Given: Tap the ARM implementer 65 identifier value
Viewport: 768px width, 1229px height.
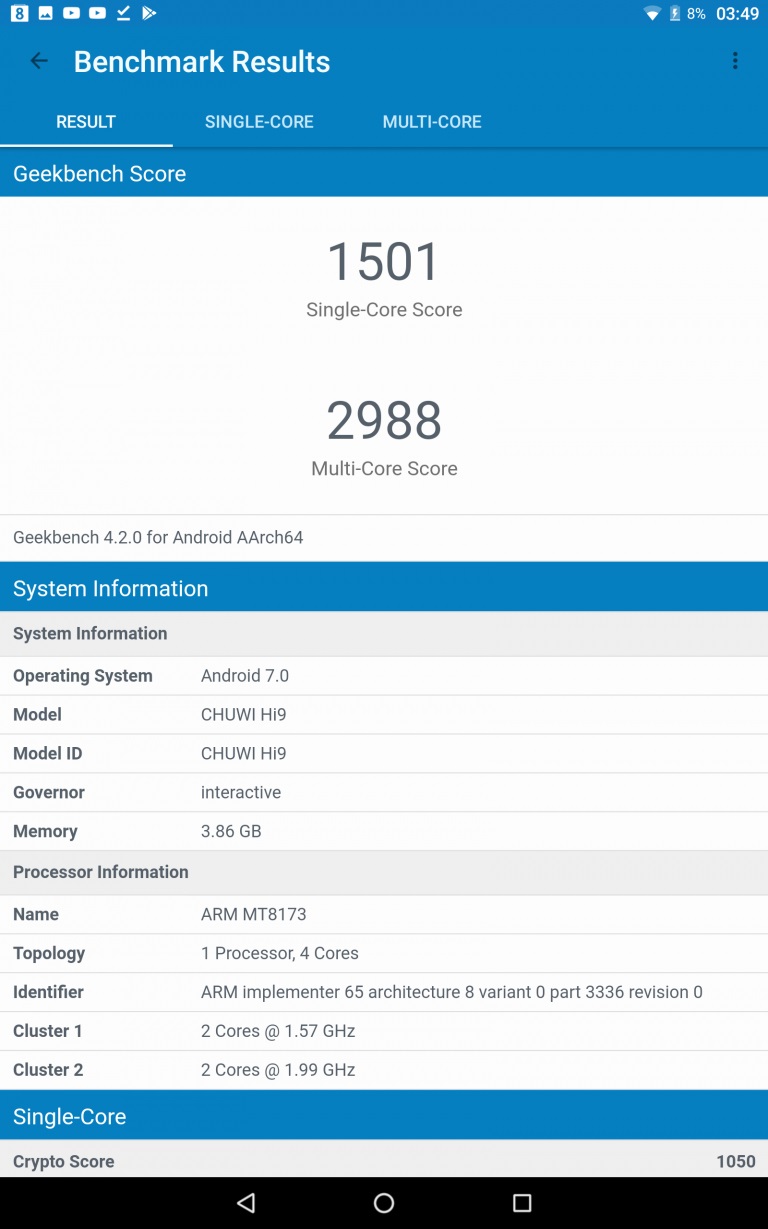Looking at the screenshot, I should coord(452,993).
